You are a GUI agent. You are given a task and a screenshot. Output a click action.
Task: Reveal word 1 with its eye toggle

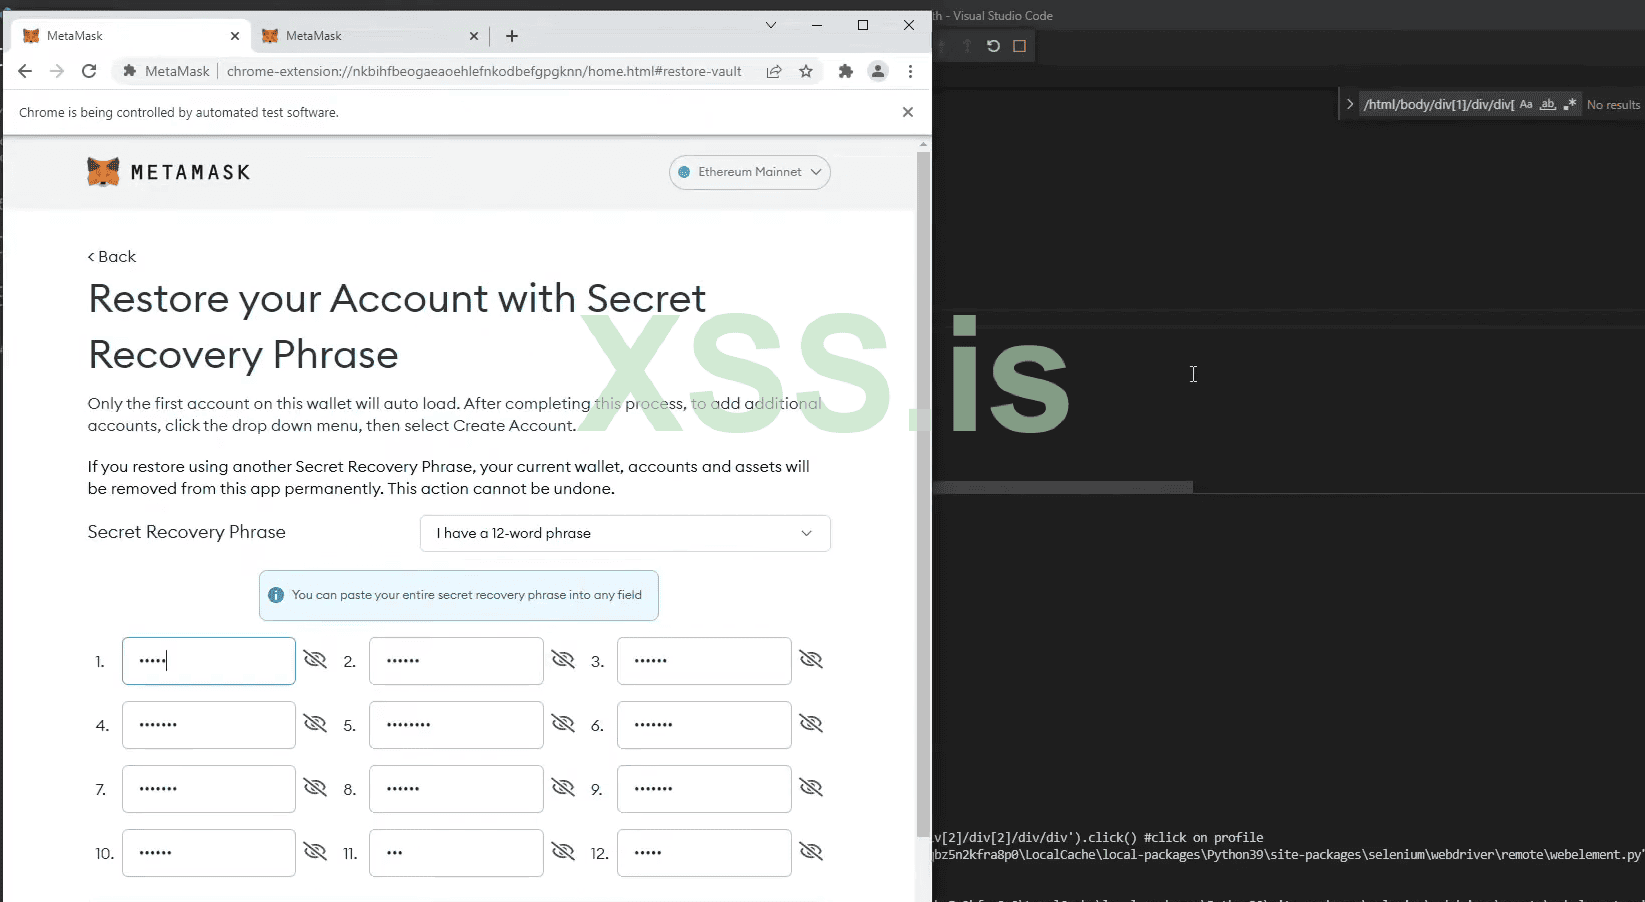315,660
